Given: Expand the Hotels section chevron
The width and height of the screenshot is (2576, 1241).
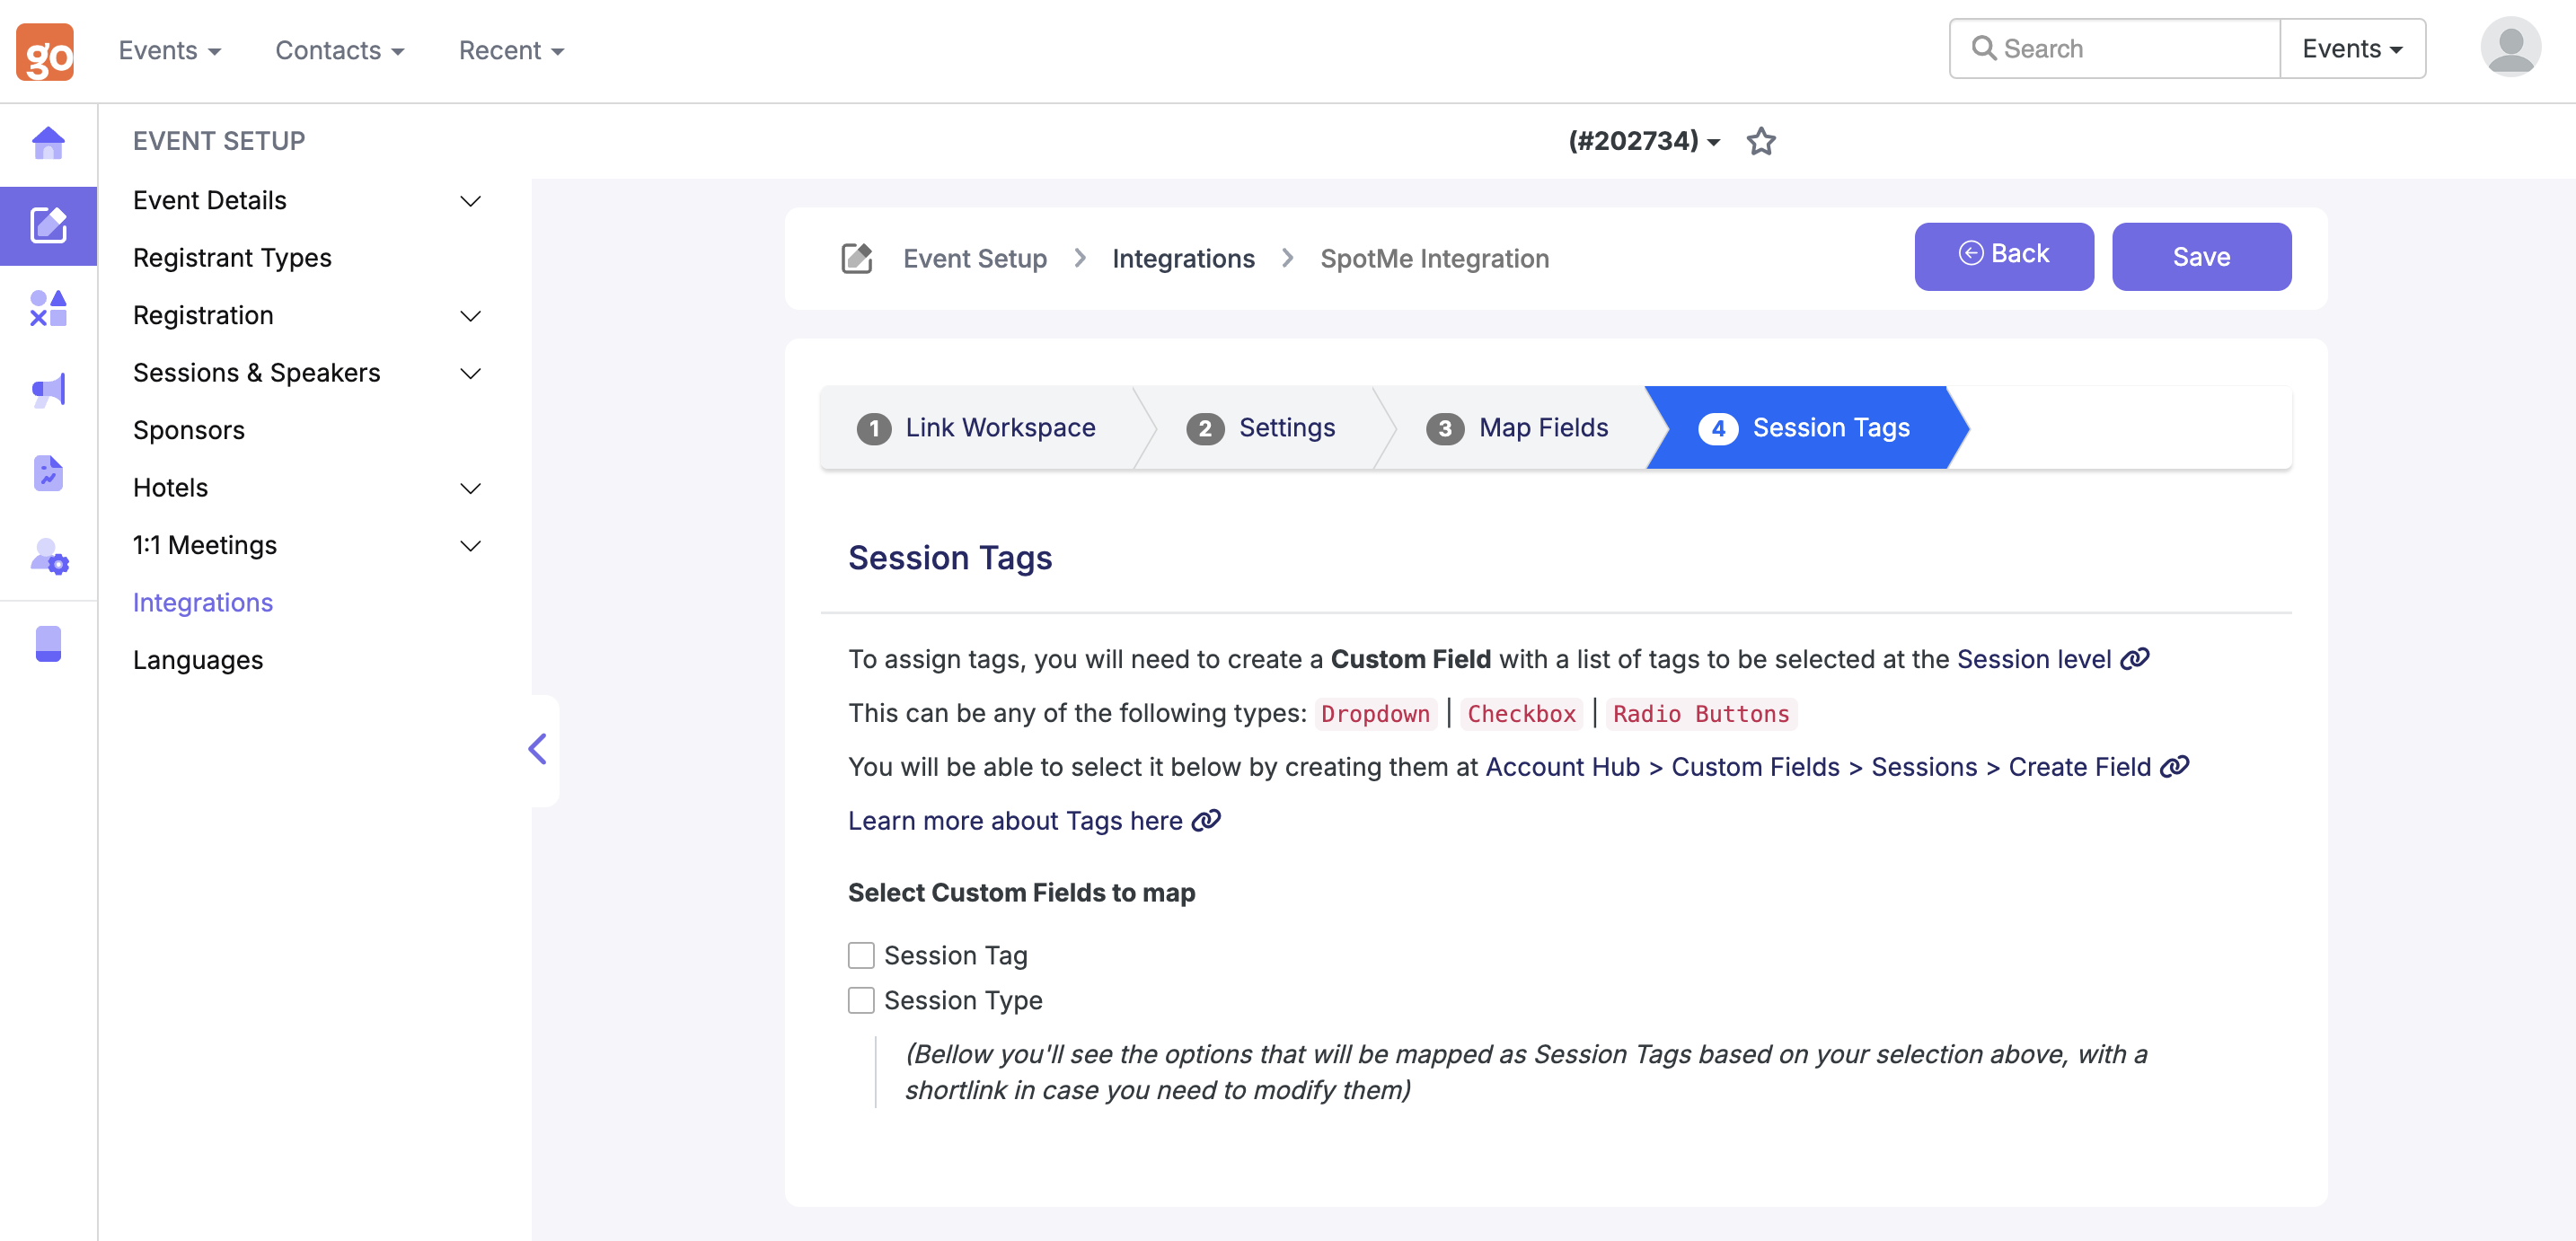Looking at the screenshot, I should tap(470, 488).
